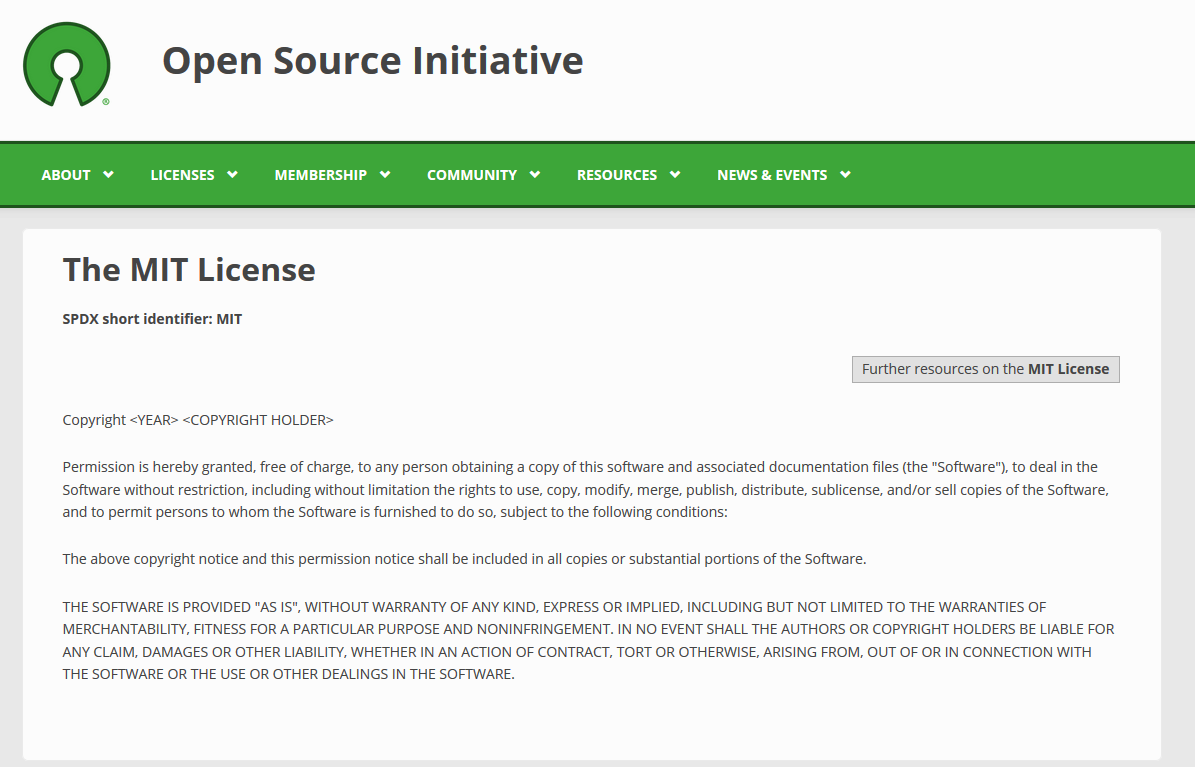Image resolution: width=1195 pixels, height=767 pixels.
Task: Expand the Resources dropdown chevron
Action: 675,174
